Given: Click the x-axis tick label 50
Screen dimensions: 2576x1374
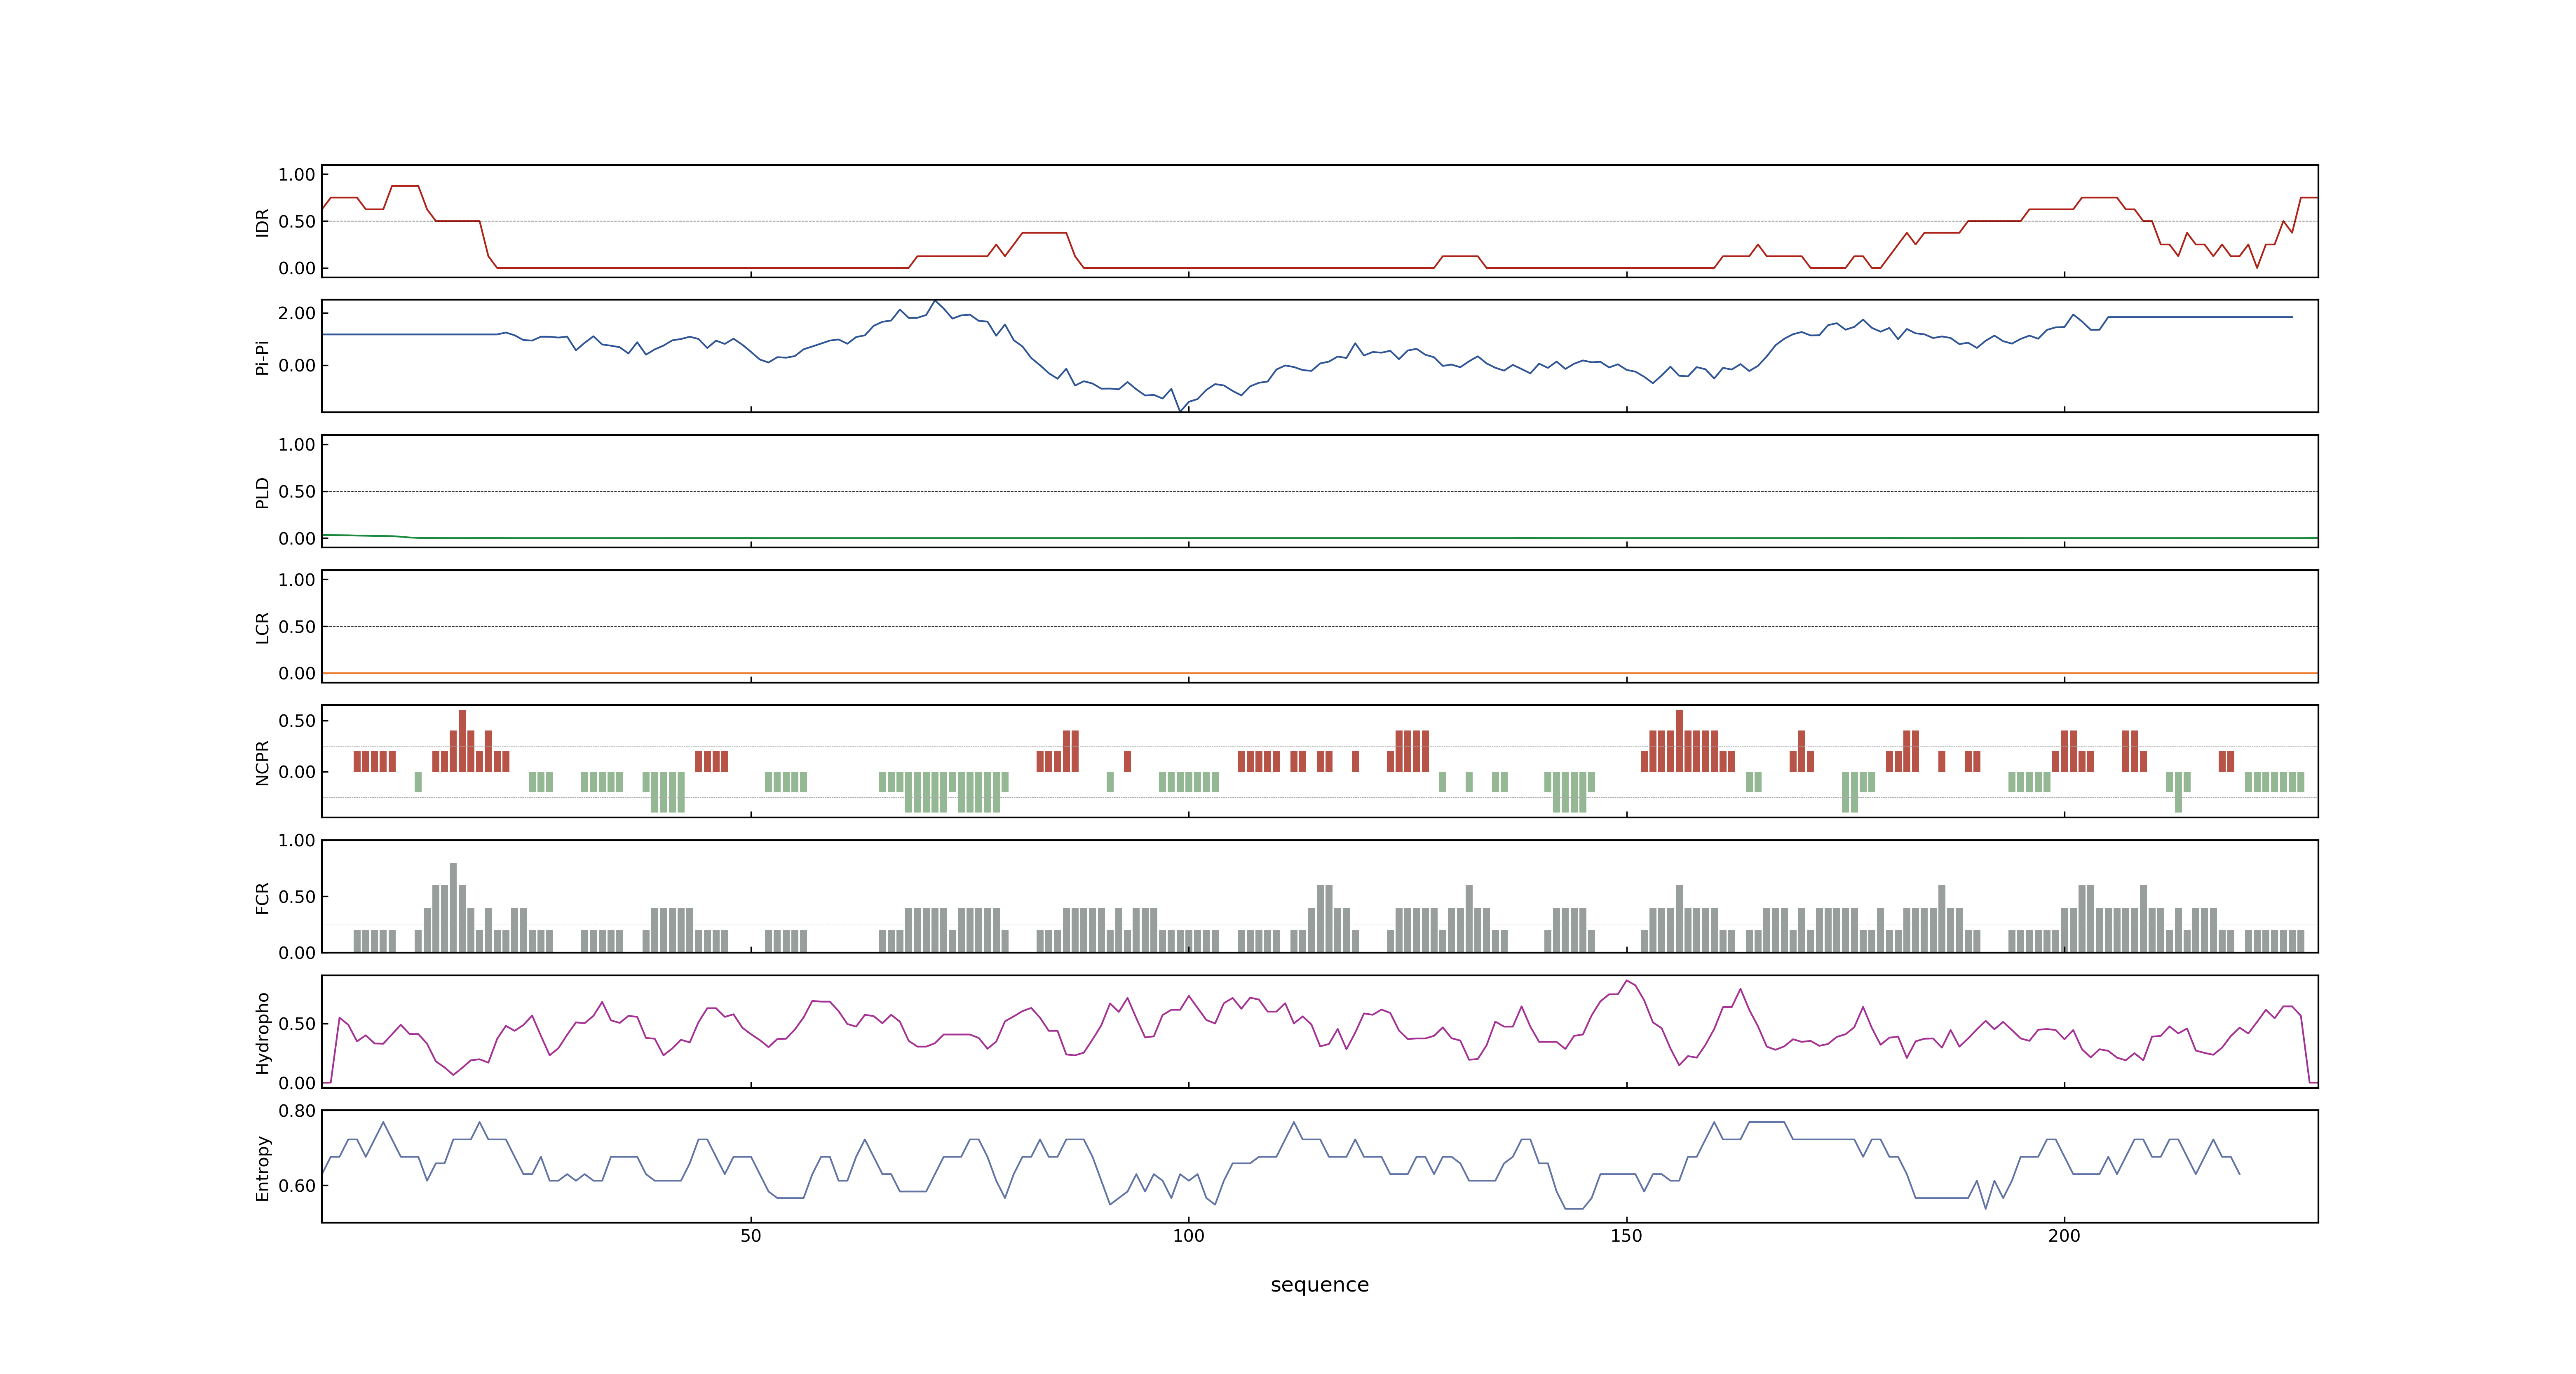Looking at the screenshot, I should click(750, 1236).
